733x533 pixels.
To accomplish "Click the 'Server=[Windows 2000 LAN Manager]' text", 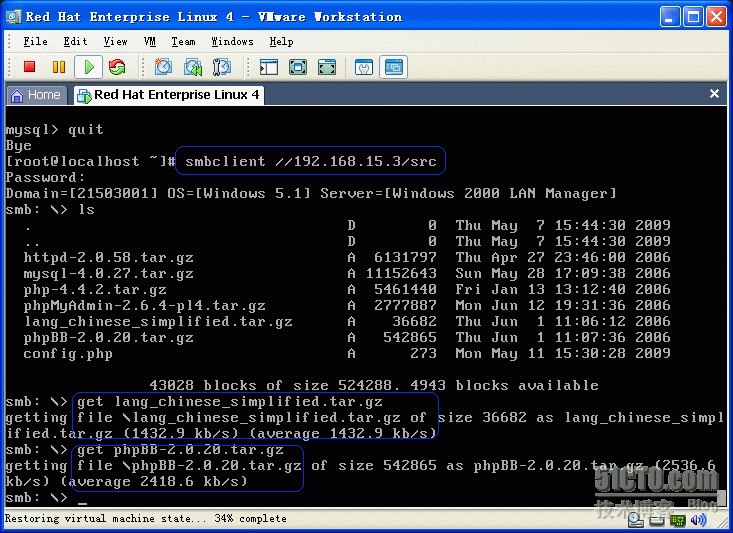I will click(x=468, y=194).
